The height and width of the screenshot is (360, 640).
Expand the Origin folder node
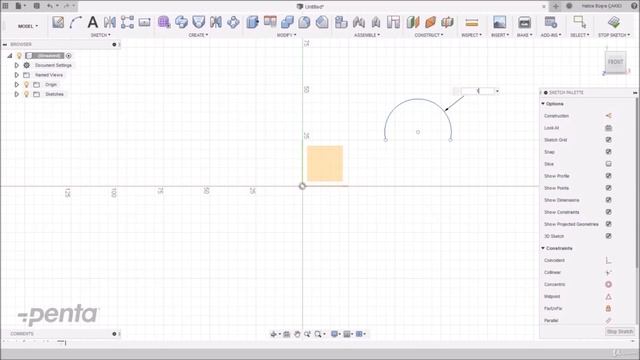point(17,84)
